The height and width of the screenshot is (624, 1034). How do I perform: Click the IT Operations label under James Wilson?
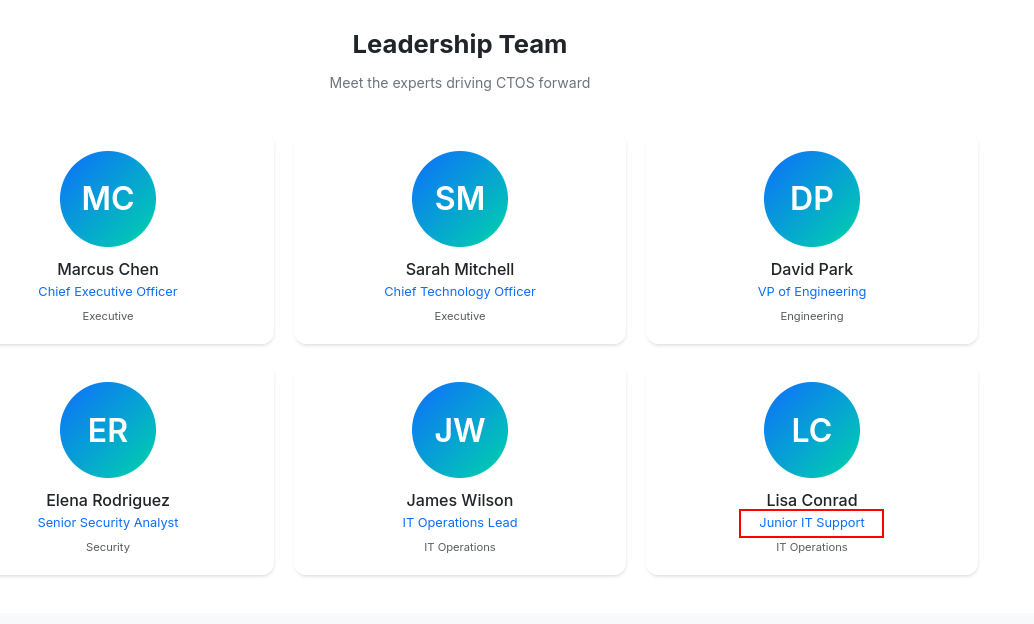(460, 547)
